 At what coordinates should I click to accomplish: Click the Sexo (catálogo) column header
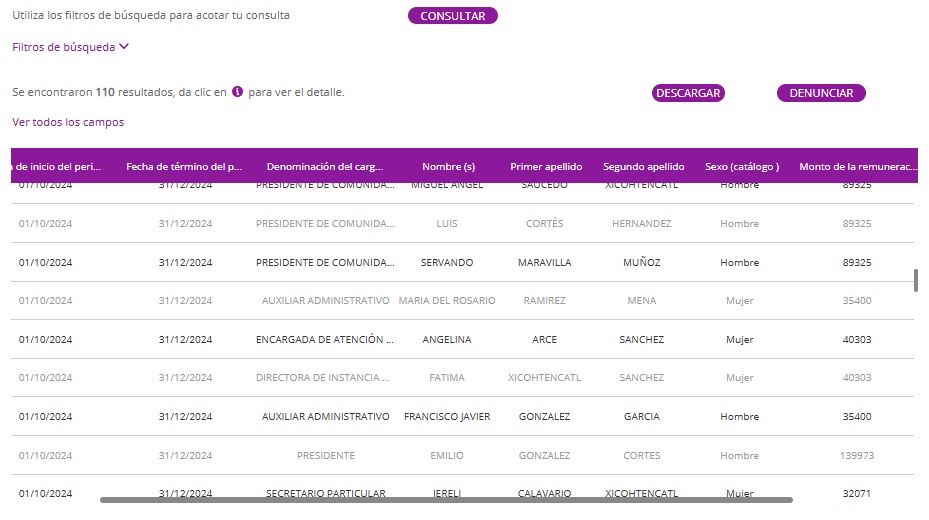point(741,167)
